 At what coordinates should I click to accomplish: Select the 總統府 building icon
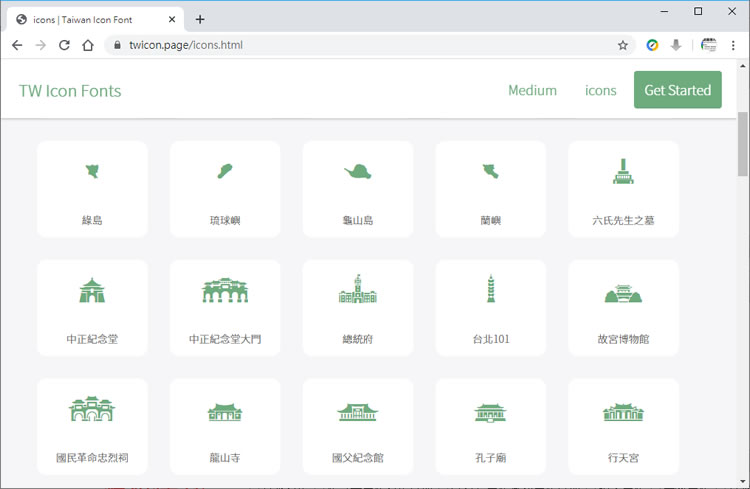(358, 291)
